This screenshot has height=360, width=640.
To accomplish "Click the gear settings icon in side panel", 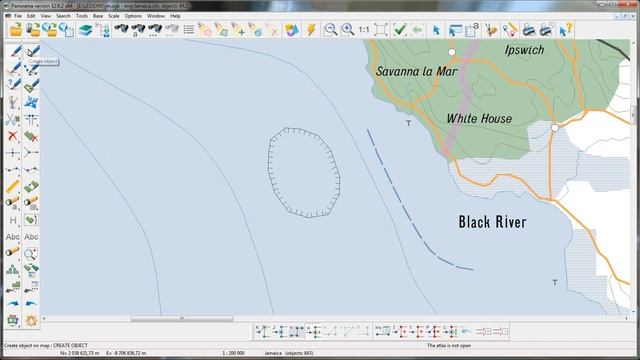I will tap(31, 320).
